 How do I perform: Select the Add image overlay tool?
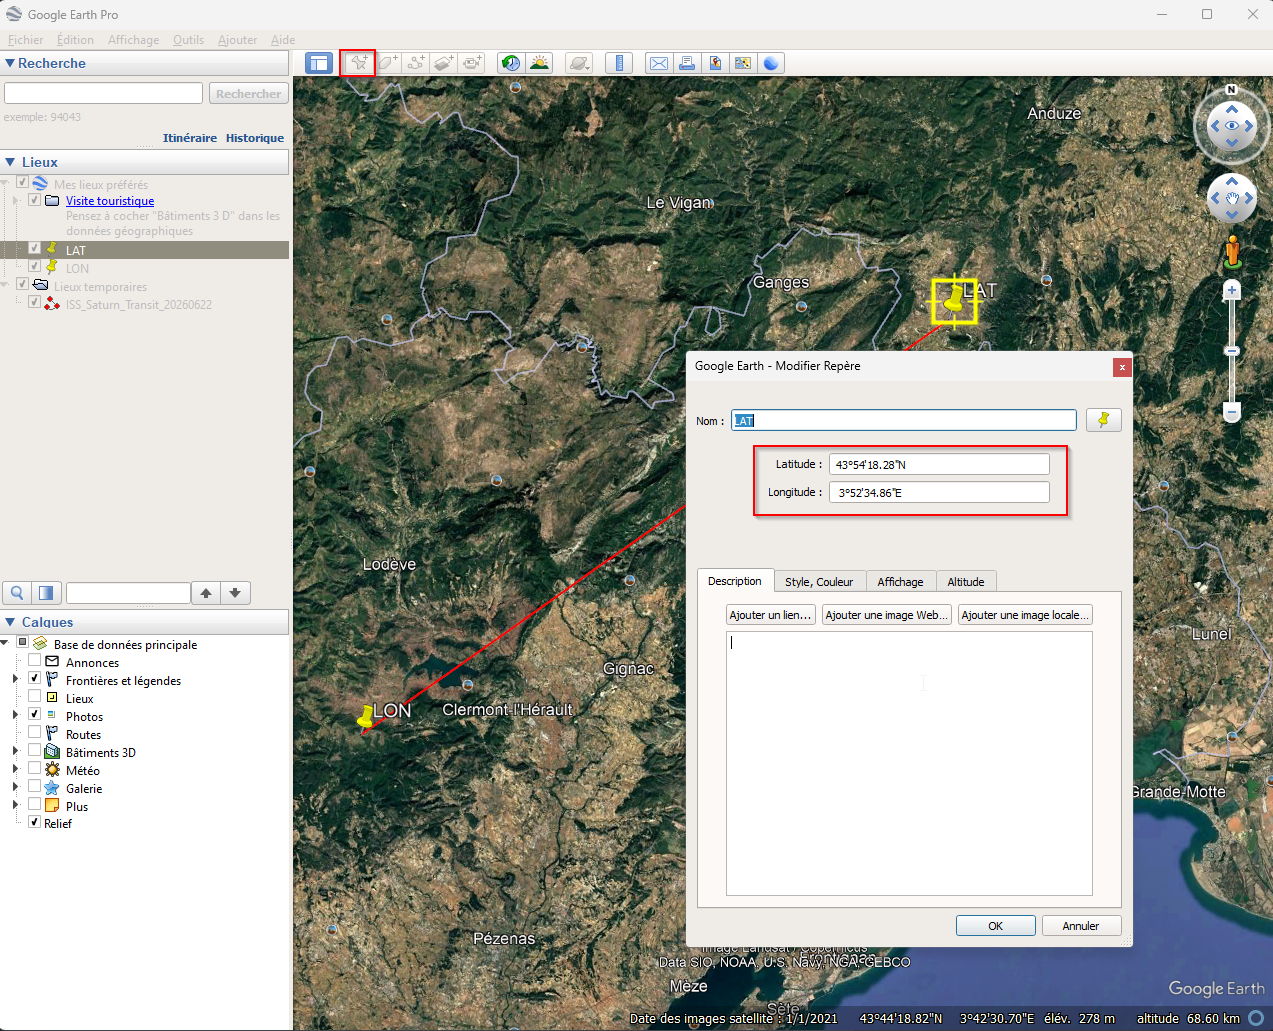click(x=444, y=63)
